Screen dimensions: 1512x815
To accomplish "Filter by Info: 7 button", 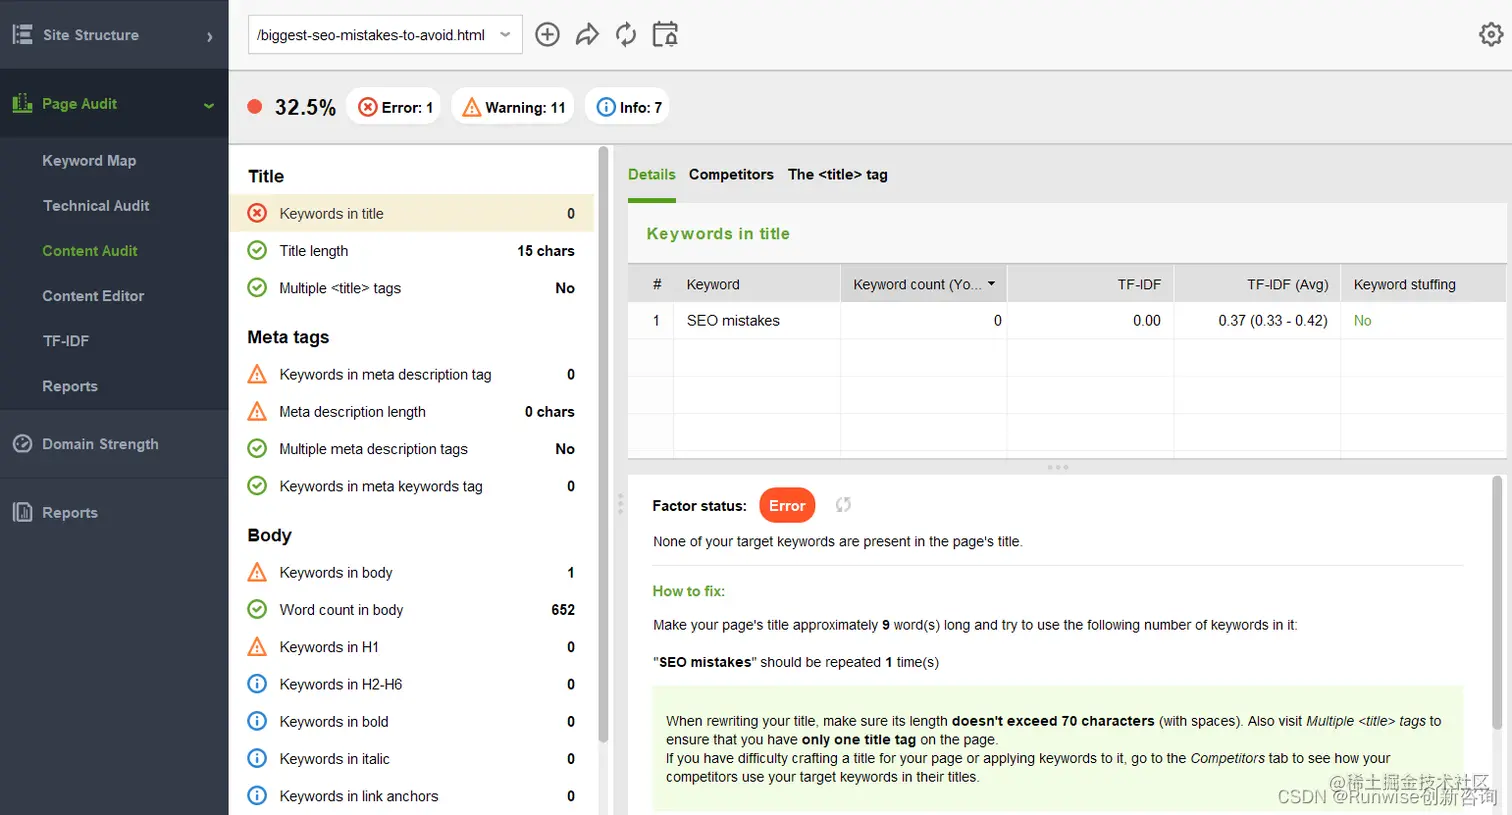I will click(628, 107).
